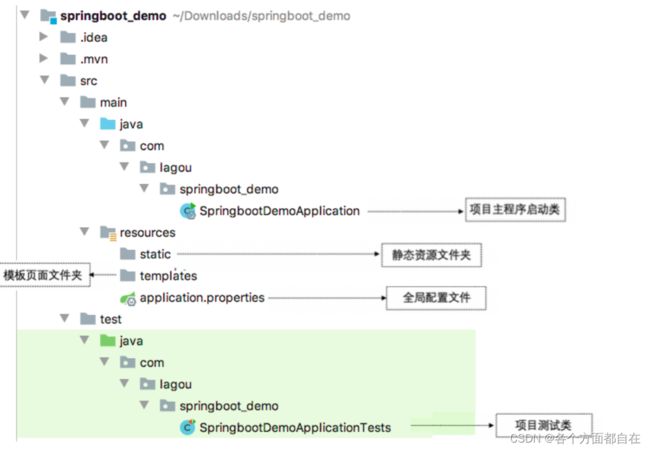The width and height of the screenshot is (650, 450).
Task: Click the 项目主程序启动类 annotation label
Action: point(516,210)
